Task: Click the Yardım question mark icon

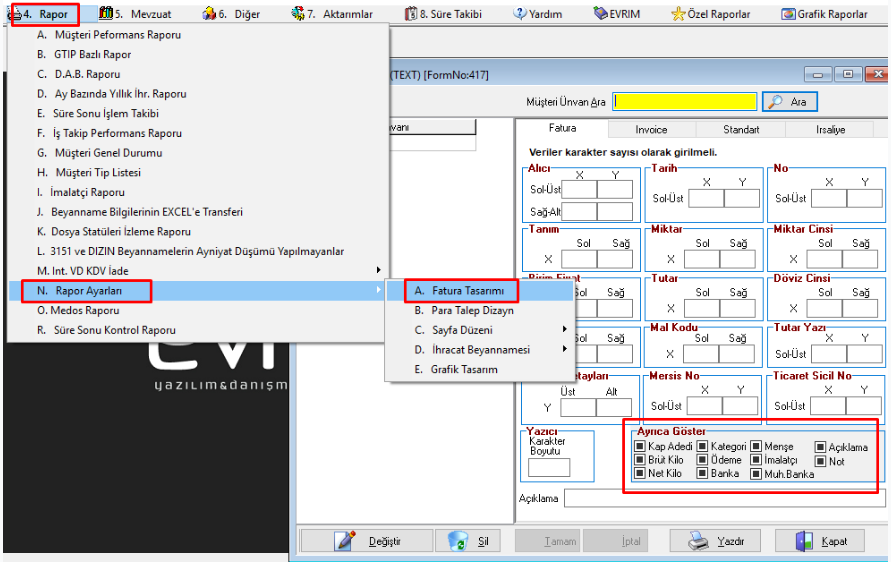Action: coord(519,14)
